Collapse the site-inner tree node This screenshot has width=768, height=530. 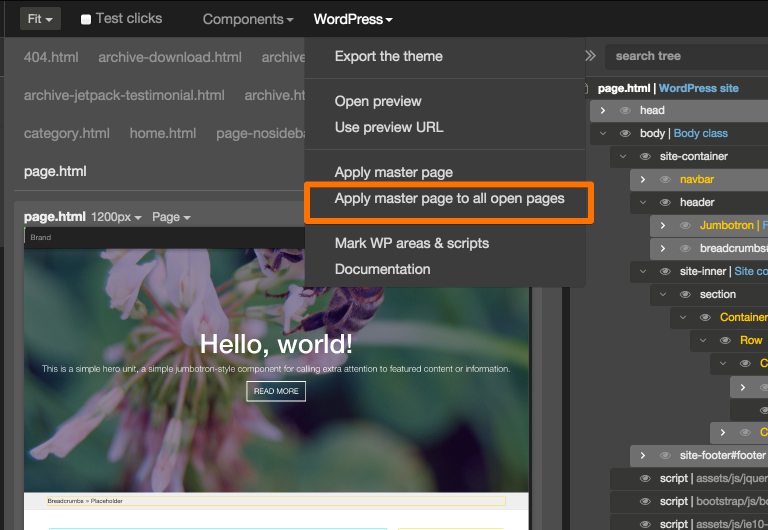[x=643, y=271]
